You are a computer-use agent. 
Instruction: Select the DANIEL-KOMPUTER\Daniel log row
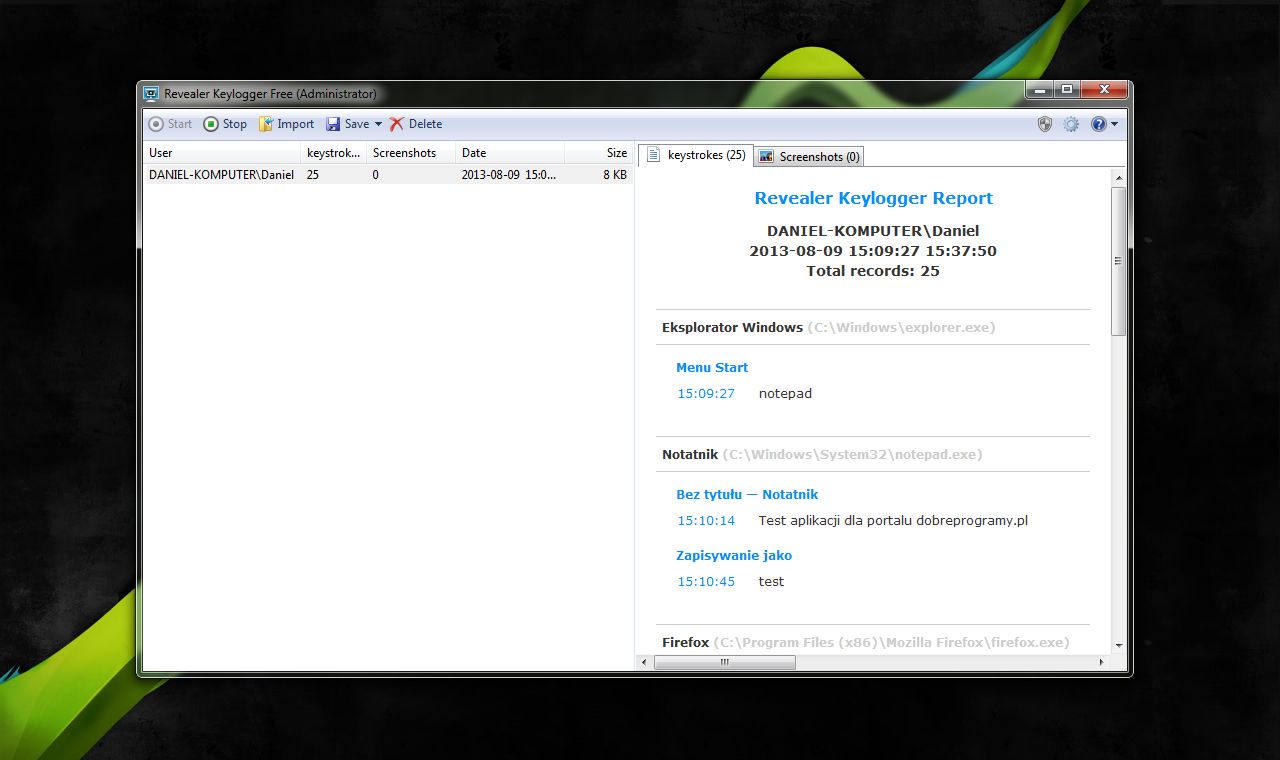pyautogui.click(x=388, y=174)
